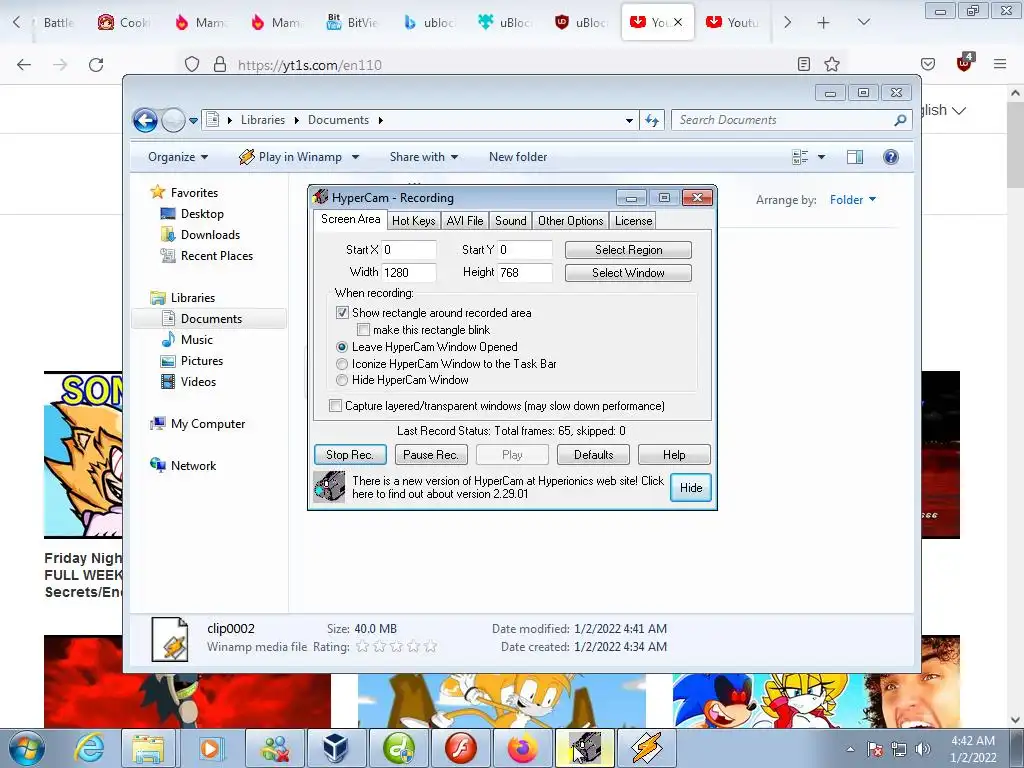Click the Select Region button
The height and width of the screenshot is (768, 1024).
click(628, 250)
